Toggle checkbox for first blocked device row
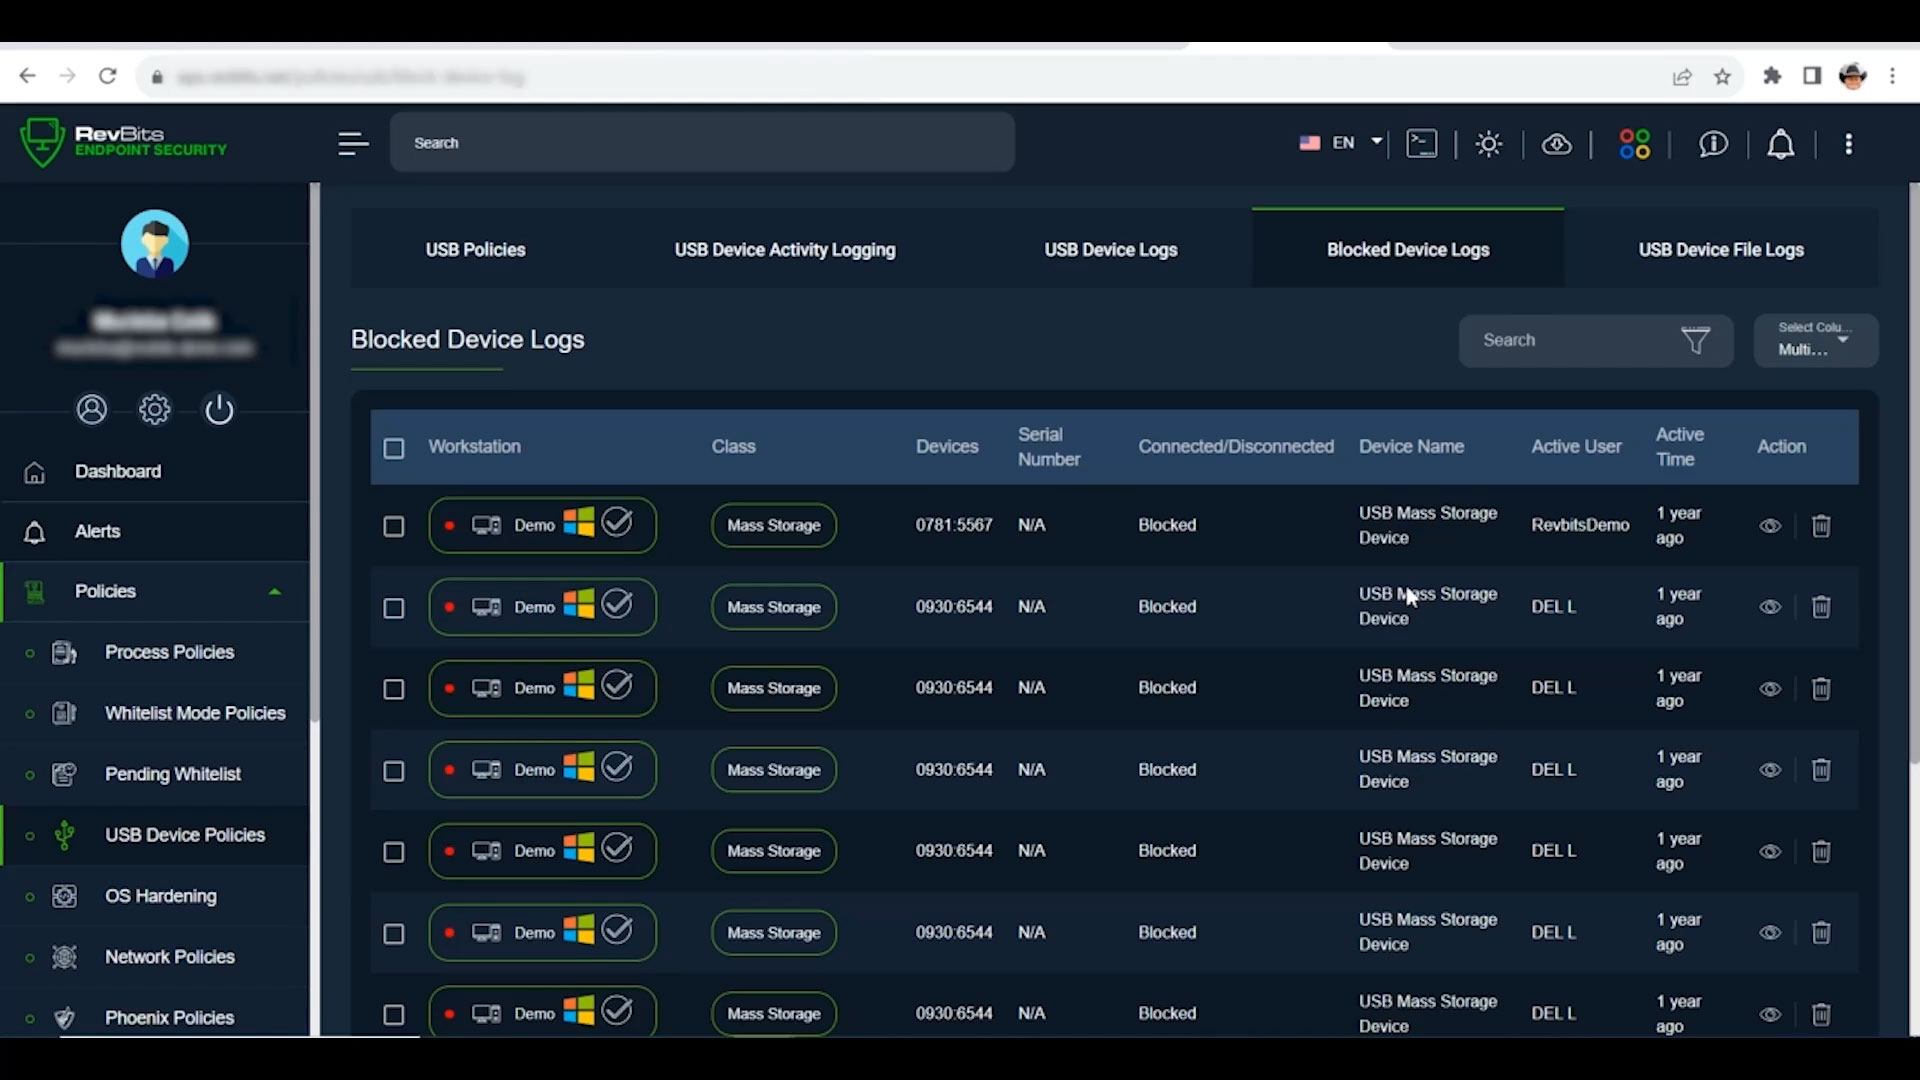The width and height of the screenshot is (1920, 1080). [393, 525]
